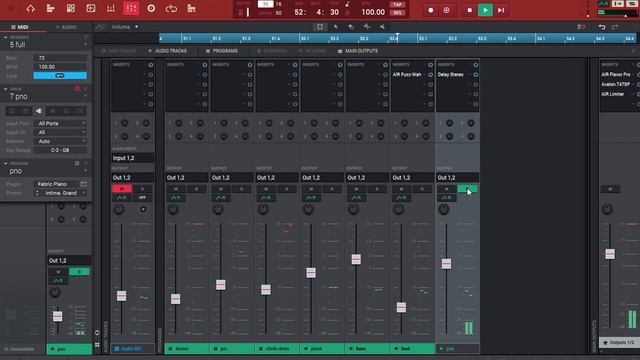Open the Input 1,2 audio input dropdown
640x360 pixels.
point(133,158)
